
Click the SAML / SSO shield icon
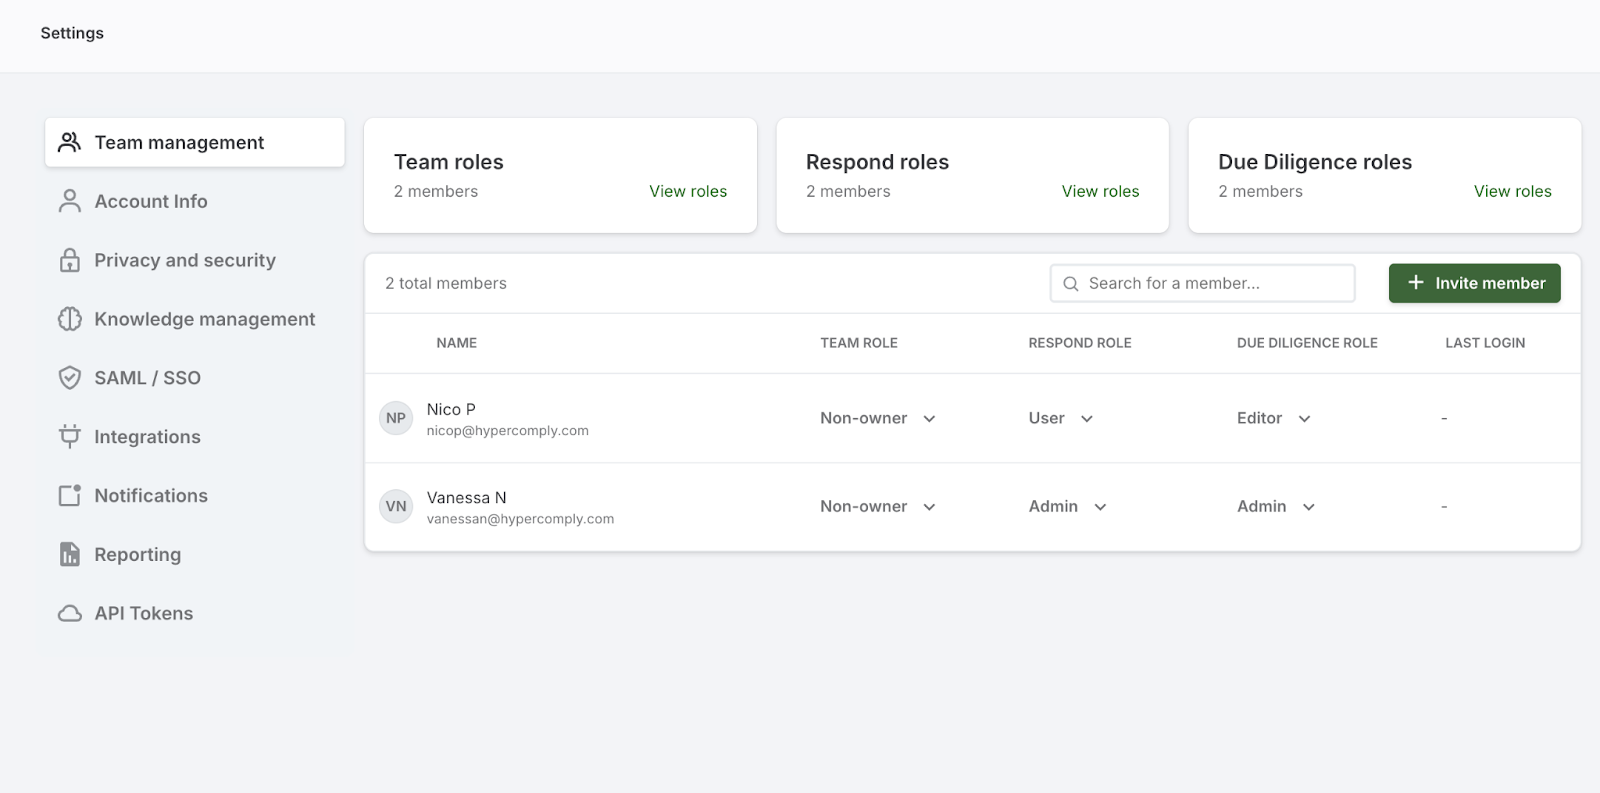[x=69, y=378]
